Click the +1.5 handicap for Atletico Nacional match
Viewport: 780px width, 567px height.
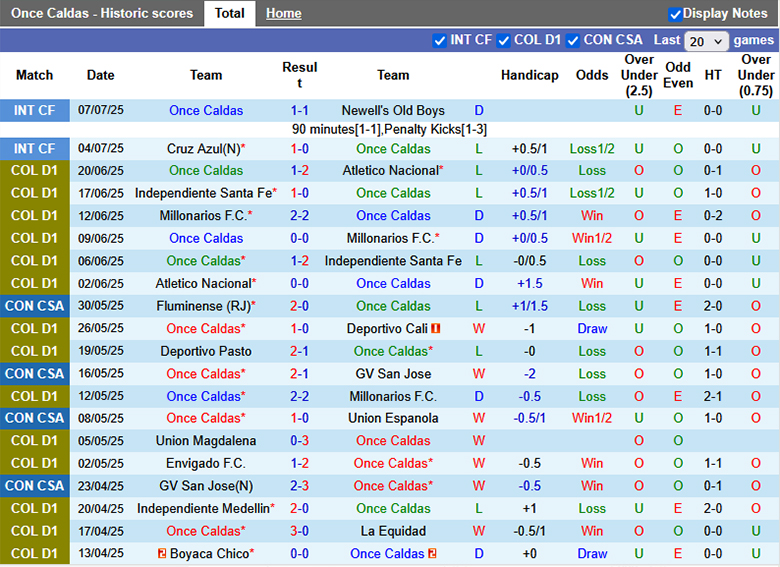point(529,284)
